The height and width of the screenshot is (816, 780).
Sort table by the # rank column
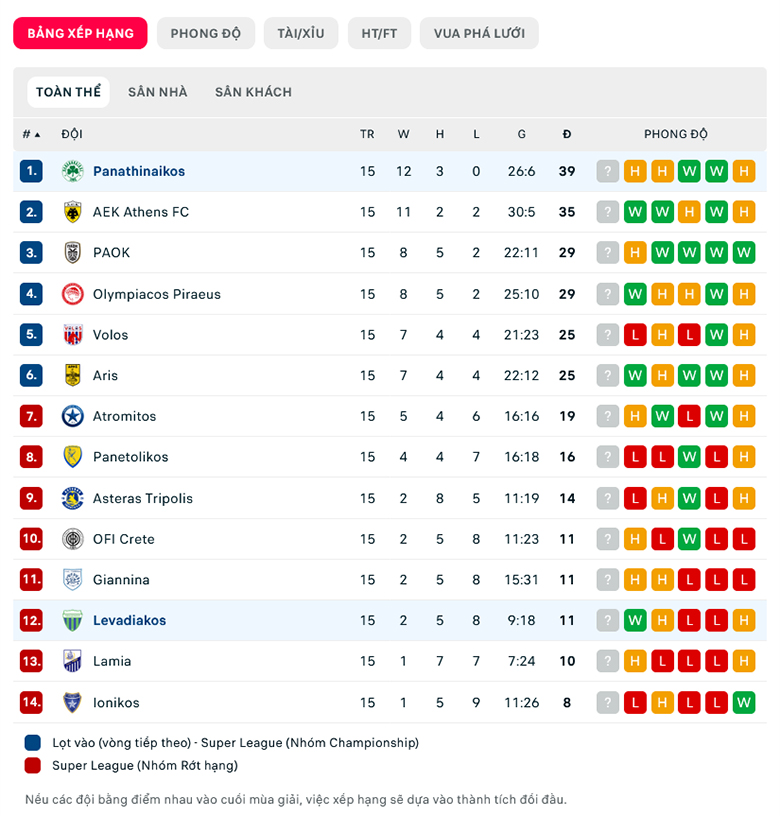point(31,134)
